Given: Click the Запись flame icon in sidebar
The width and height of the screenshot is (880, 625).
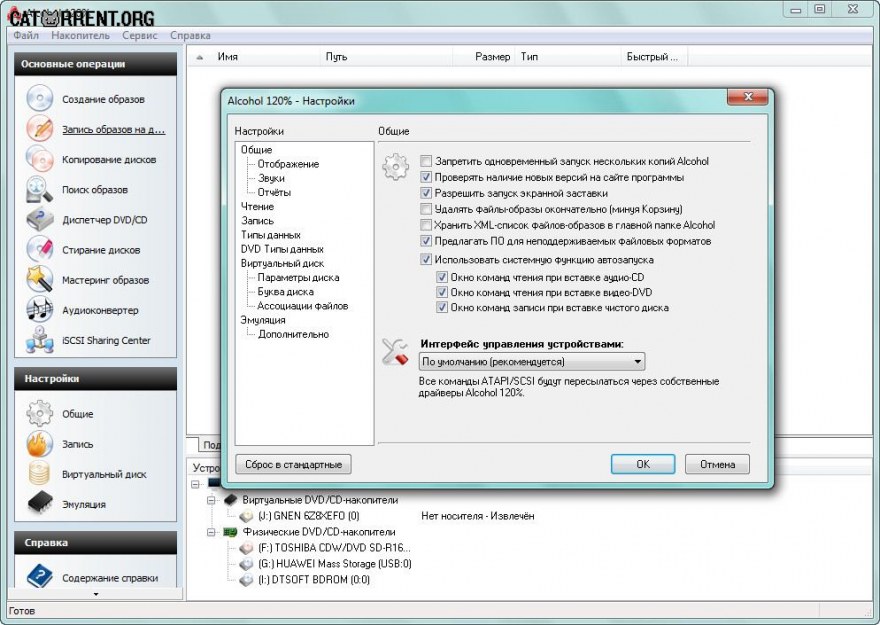Looking at the screenshot, I should pyautogui.click(x=39, y=444).
